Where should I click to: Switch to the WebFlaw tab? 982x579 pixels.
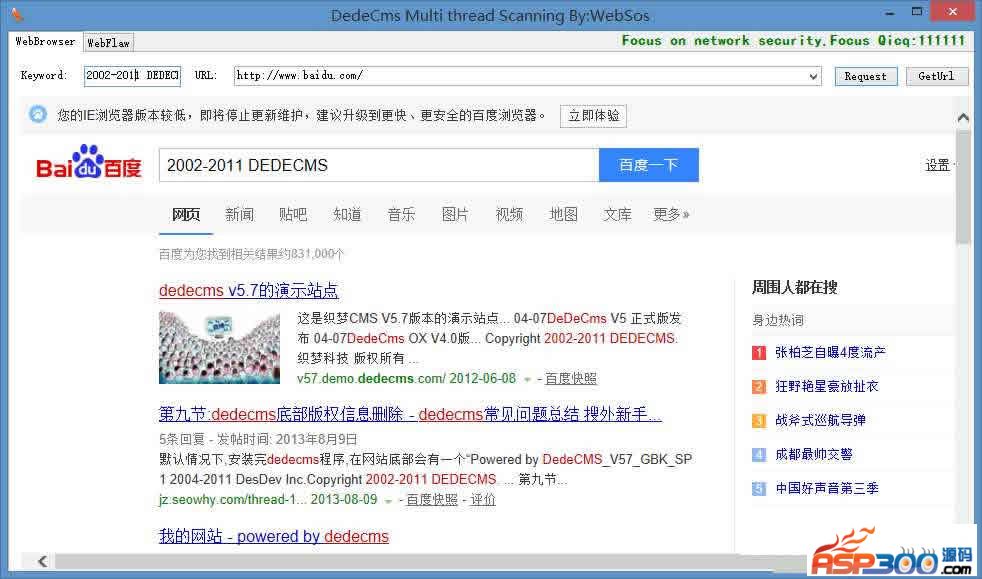point(108,42)
